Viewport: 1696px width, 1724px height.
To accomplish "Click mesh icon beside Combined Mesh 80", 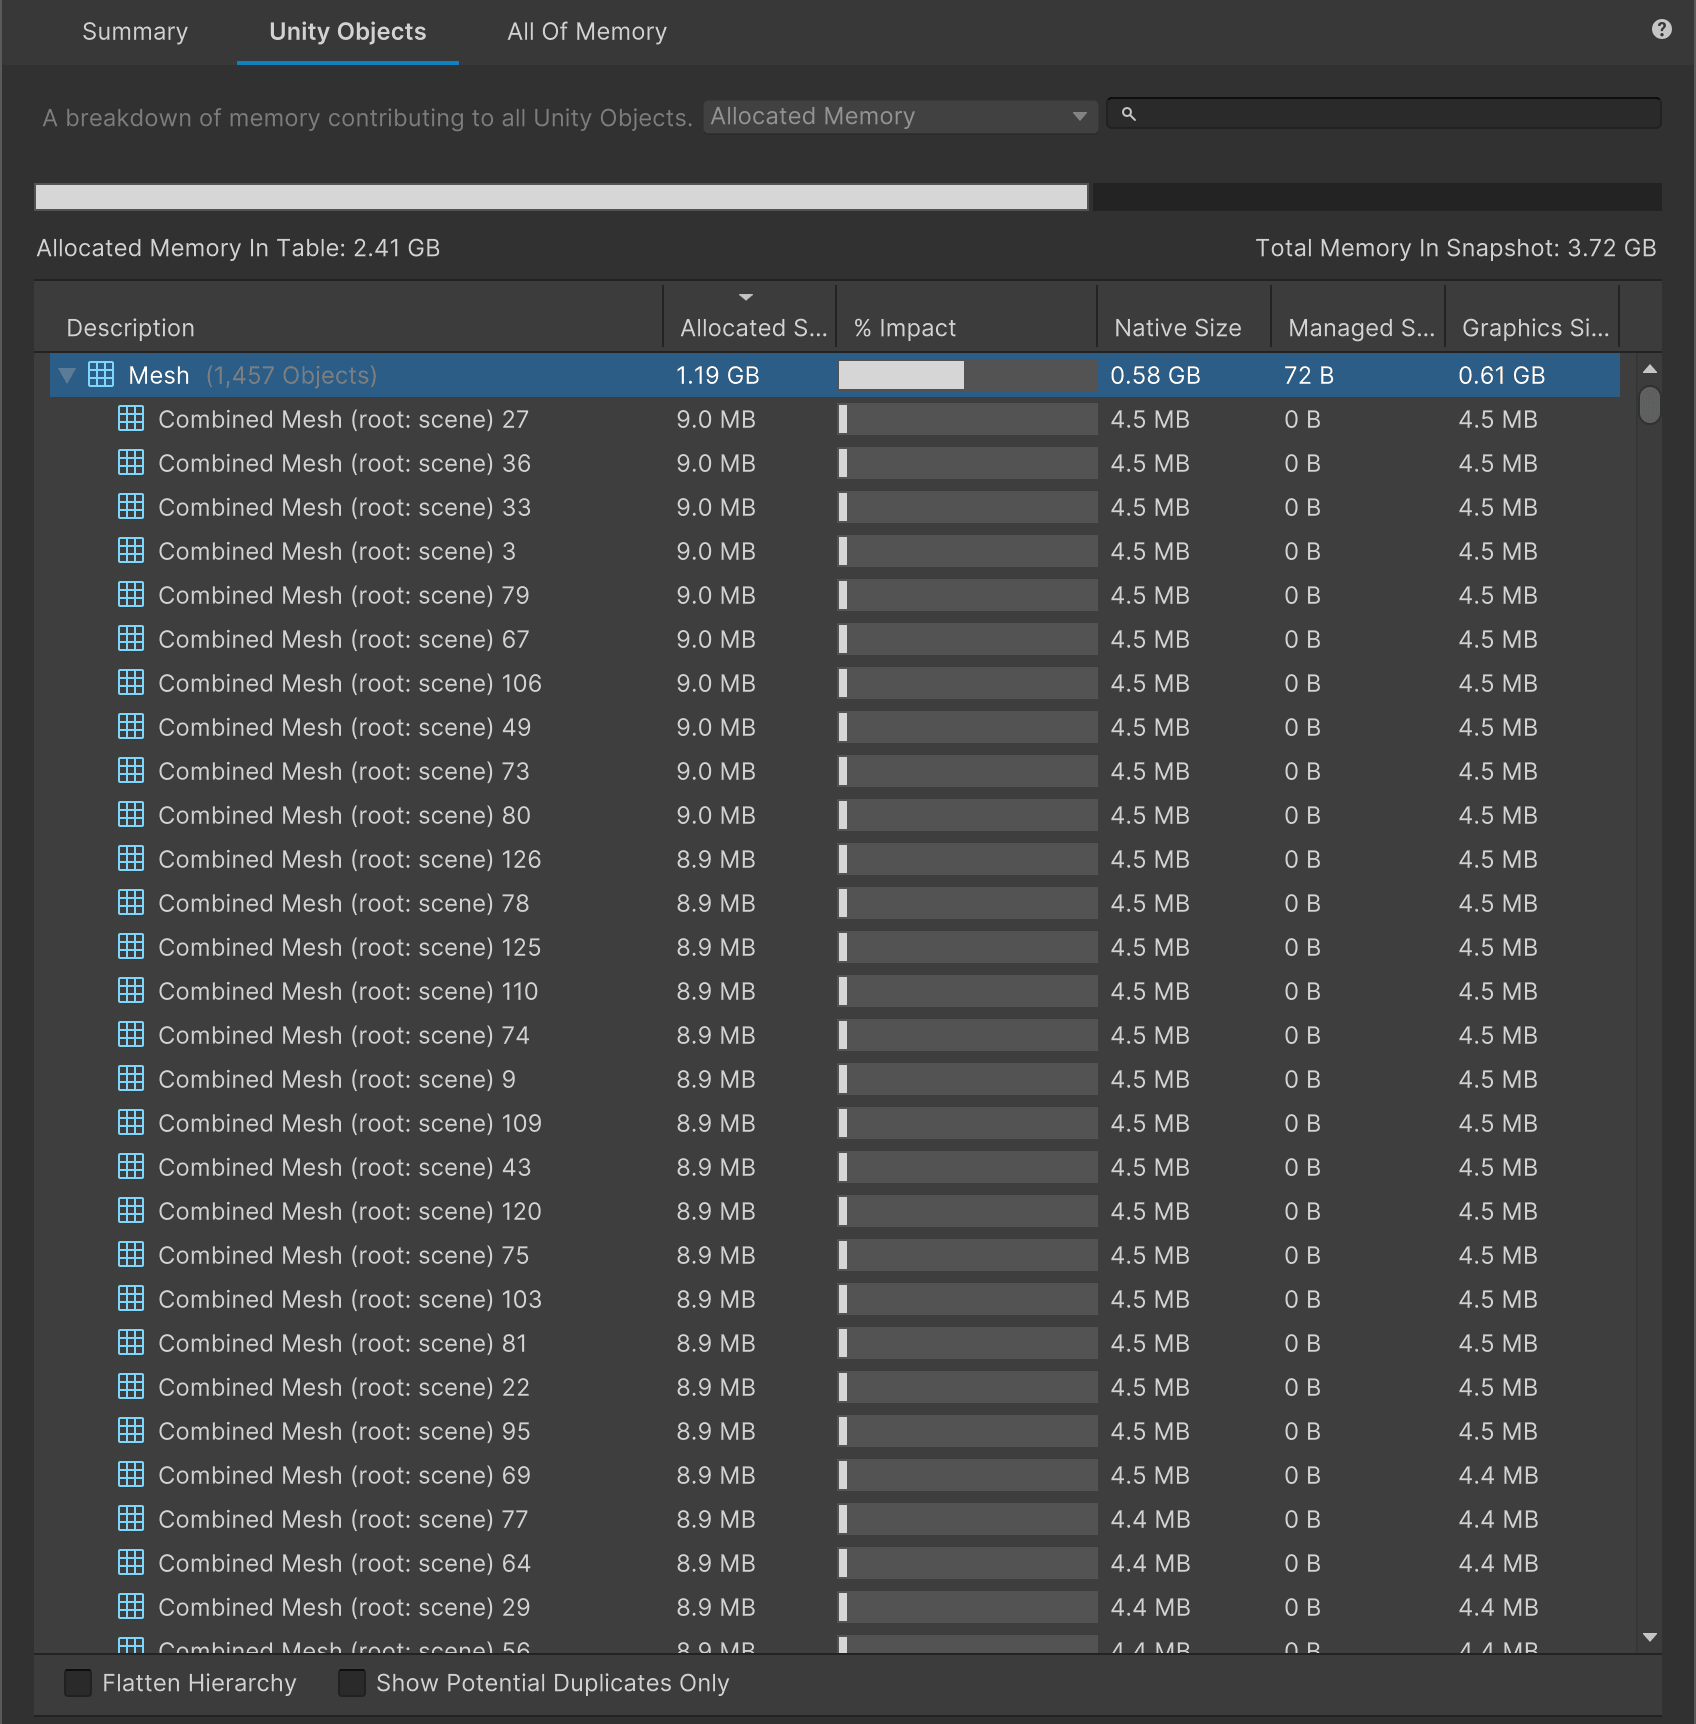I will 131,815.
